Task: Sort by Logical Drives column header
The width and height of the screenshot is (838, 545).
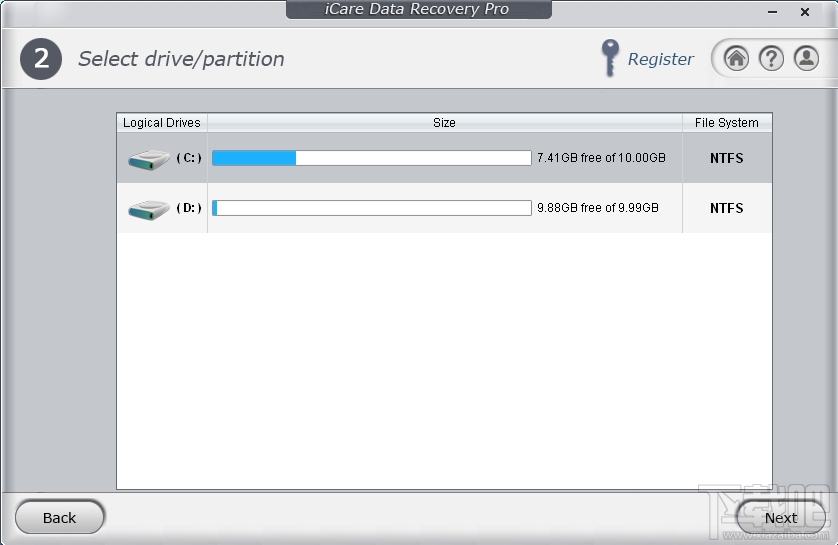Action: click(x=162, y=122)
